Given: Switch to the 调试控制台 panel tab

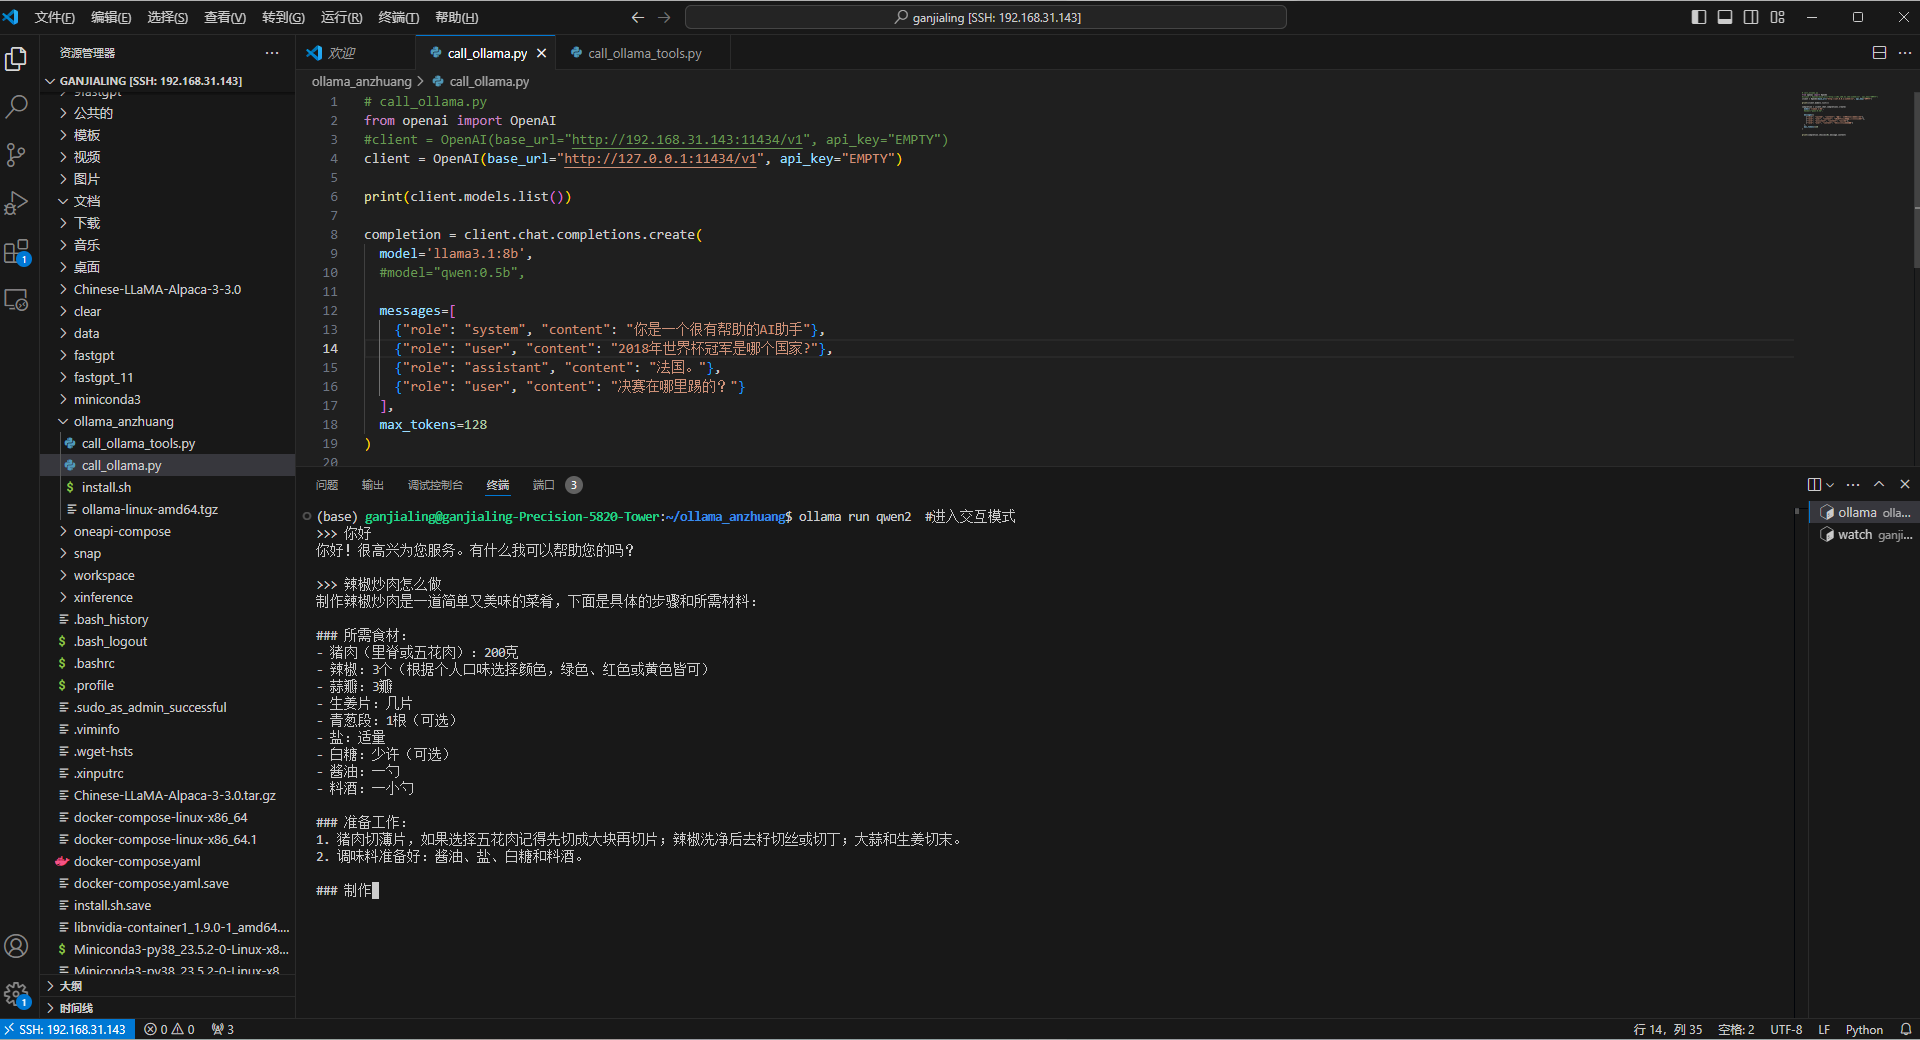Looking at the screenshot, I should pos(435,485).
